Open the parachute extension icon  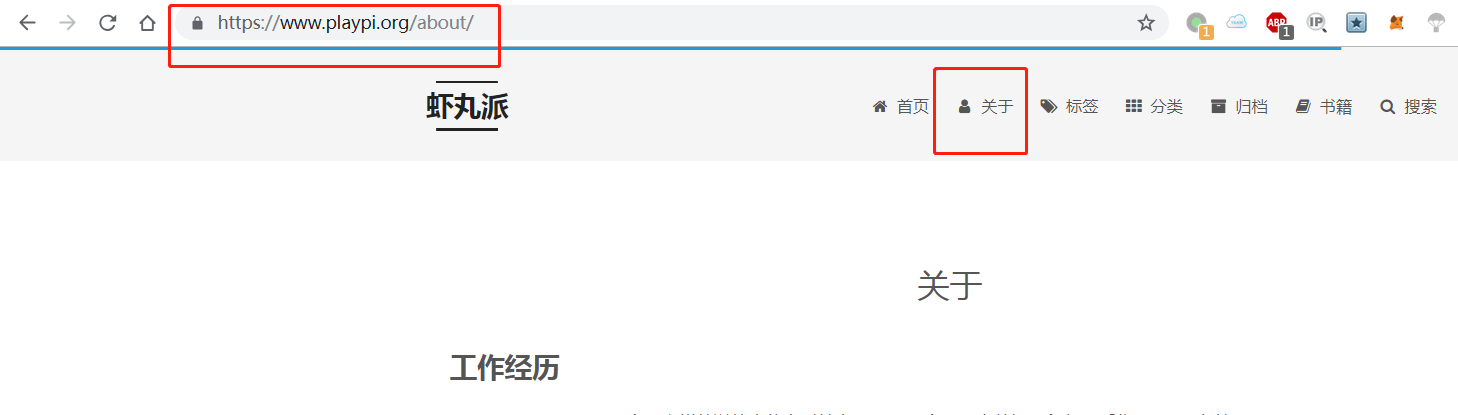click(x=1436, y=23)
